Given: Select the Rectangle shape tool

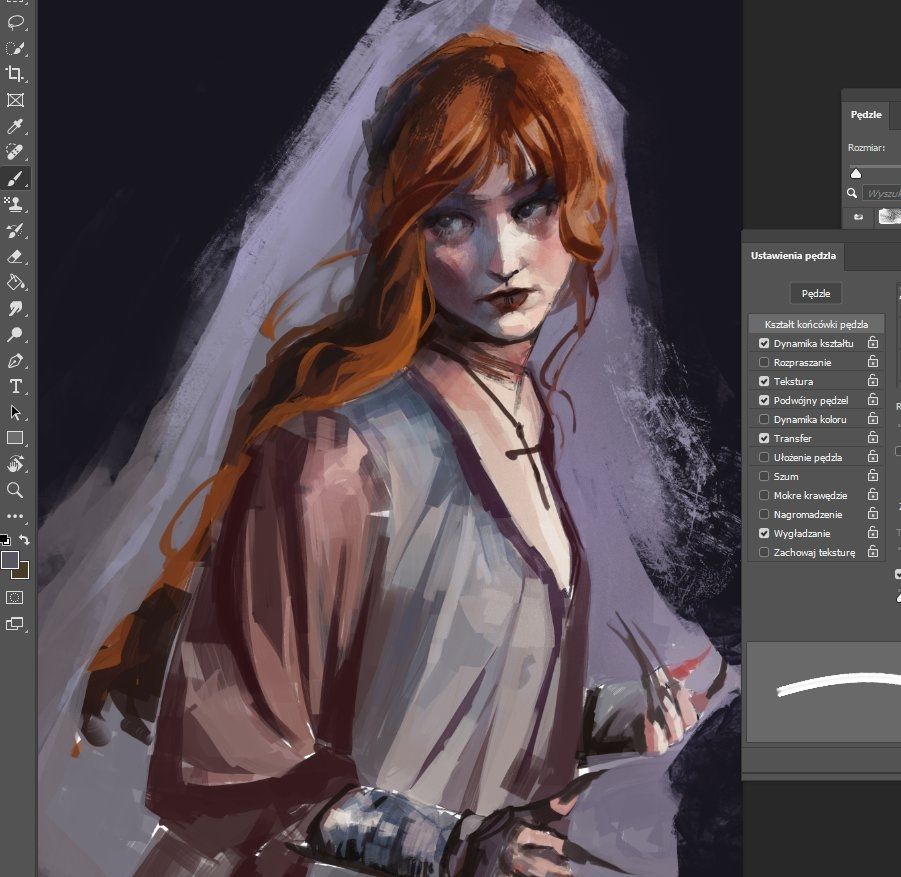Looking at the screenshot, I should (x=15, y=438).
